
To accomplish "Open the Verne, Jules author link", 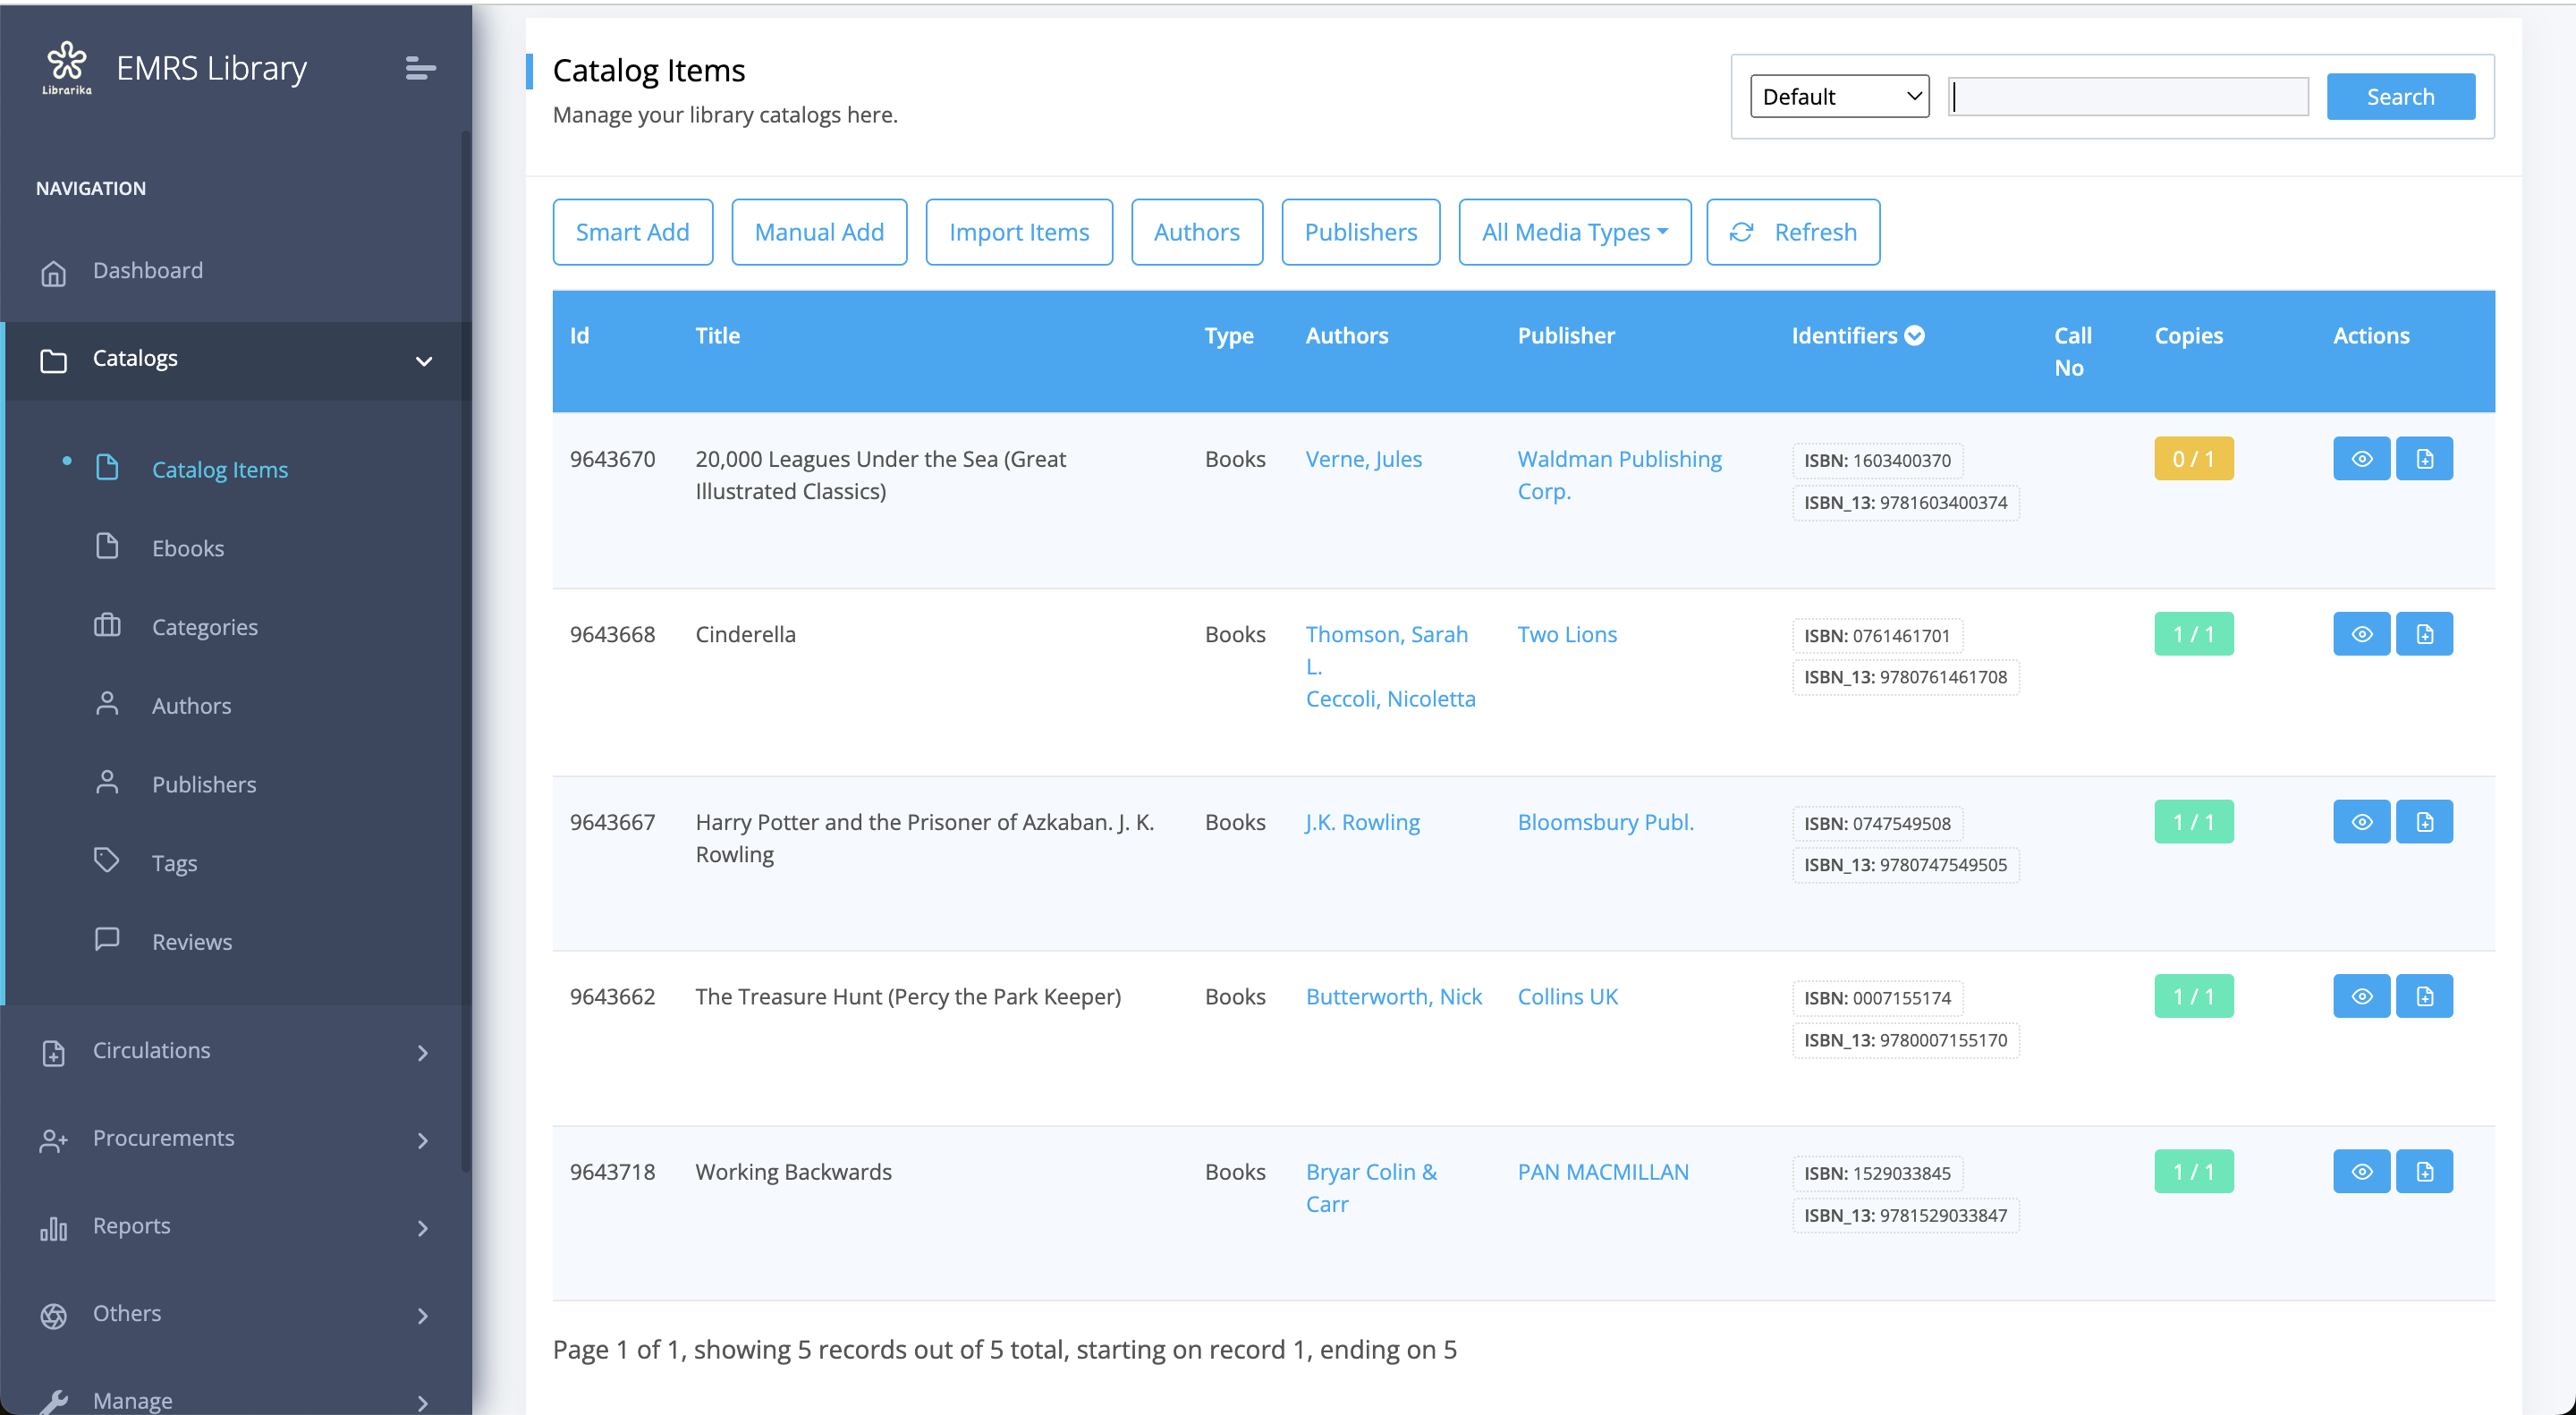I will (1363, 459).
